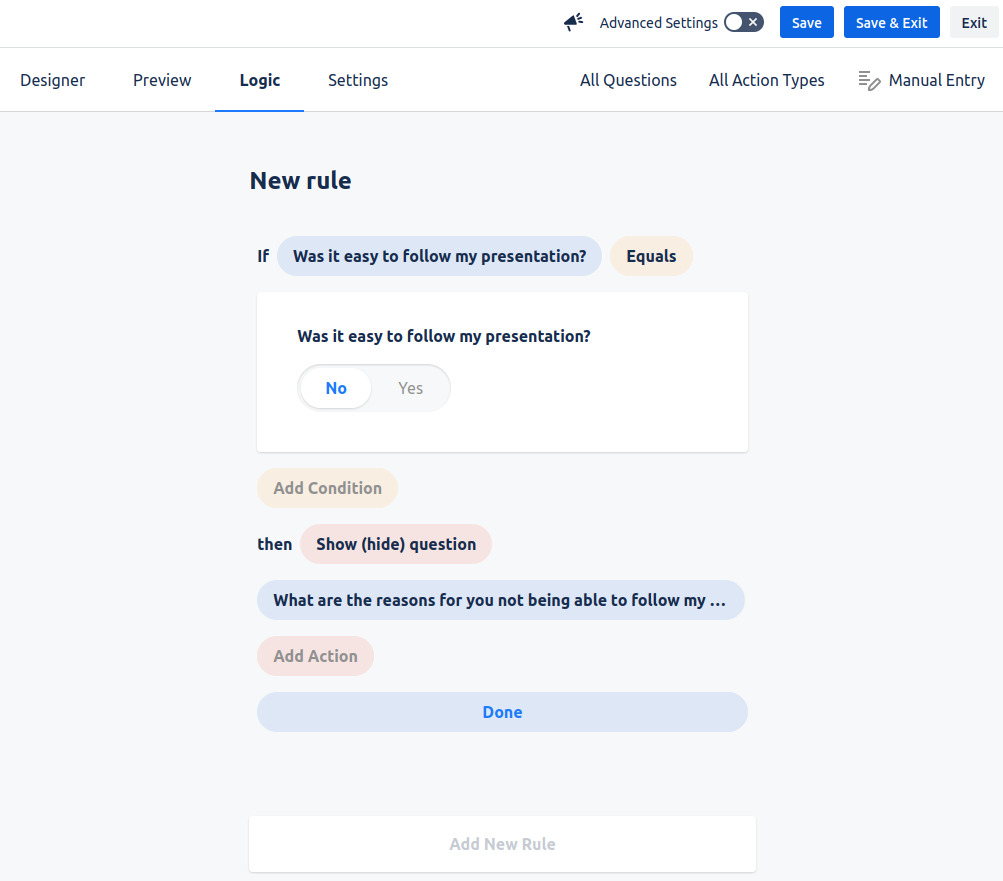Switch to the Designer tab
Viewport: 1003px width, 881px height.
pos(53,80)
